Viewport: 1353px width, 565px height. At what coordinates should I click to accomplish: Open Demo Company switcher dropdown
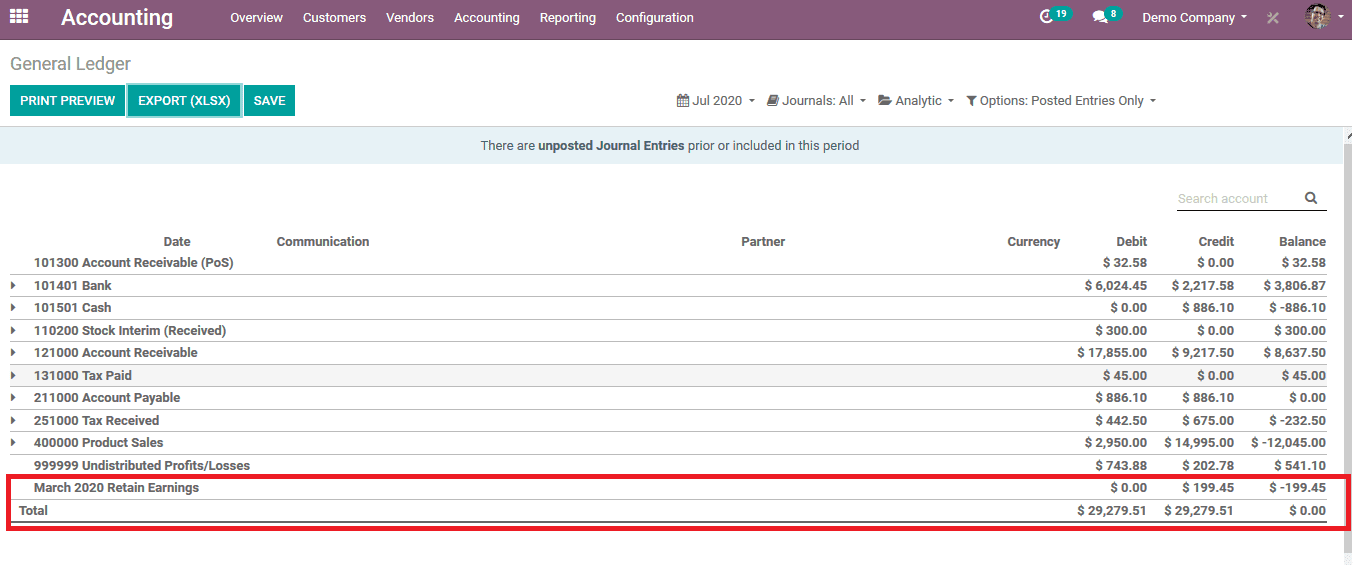click(x=1194, y=18)
